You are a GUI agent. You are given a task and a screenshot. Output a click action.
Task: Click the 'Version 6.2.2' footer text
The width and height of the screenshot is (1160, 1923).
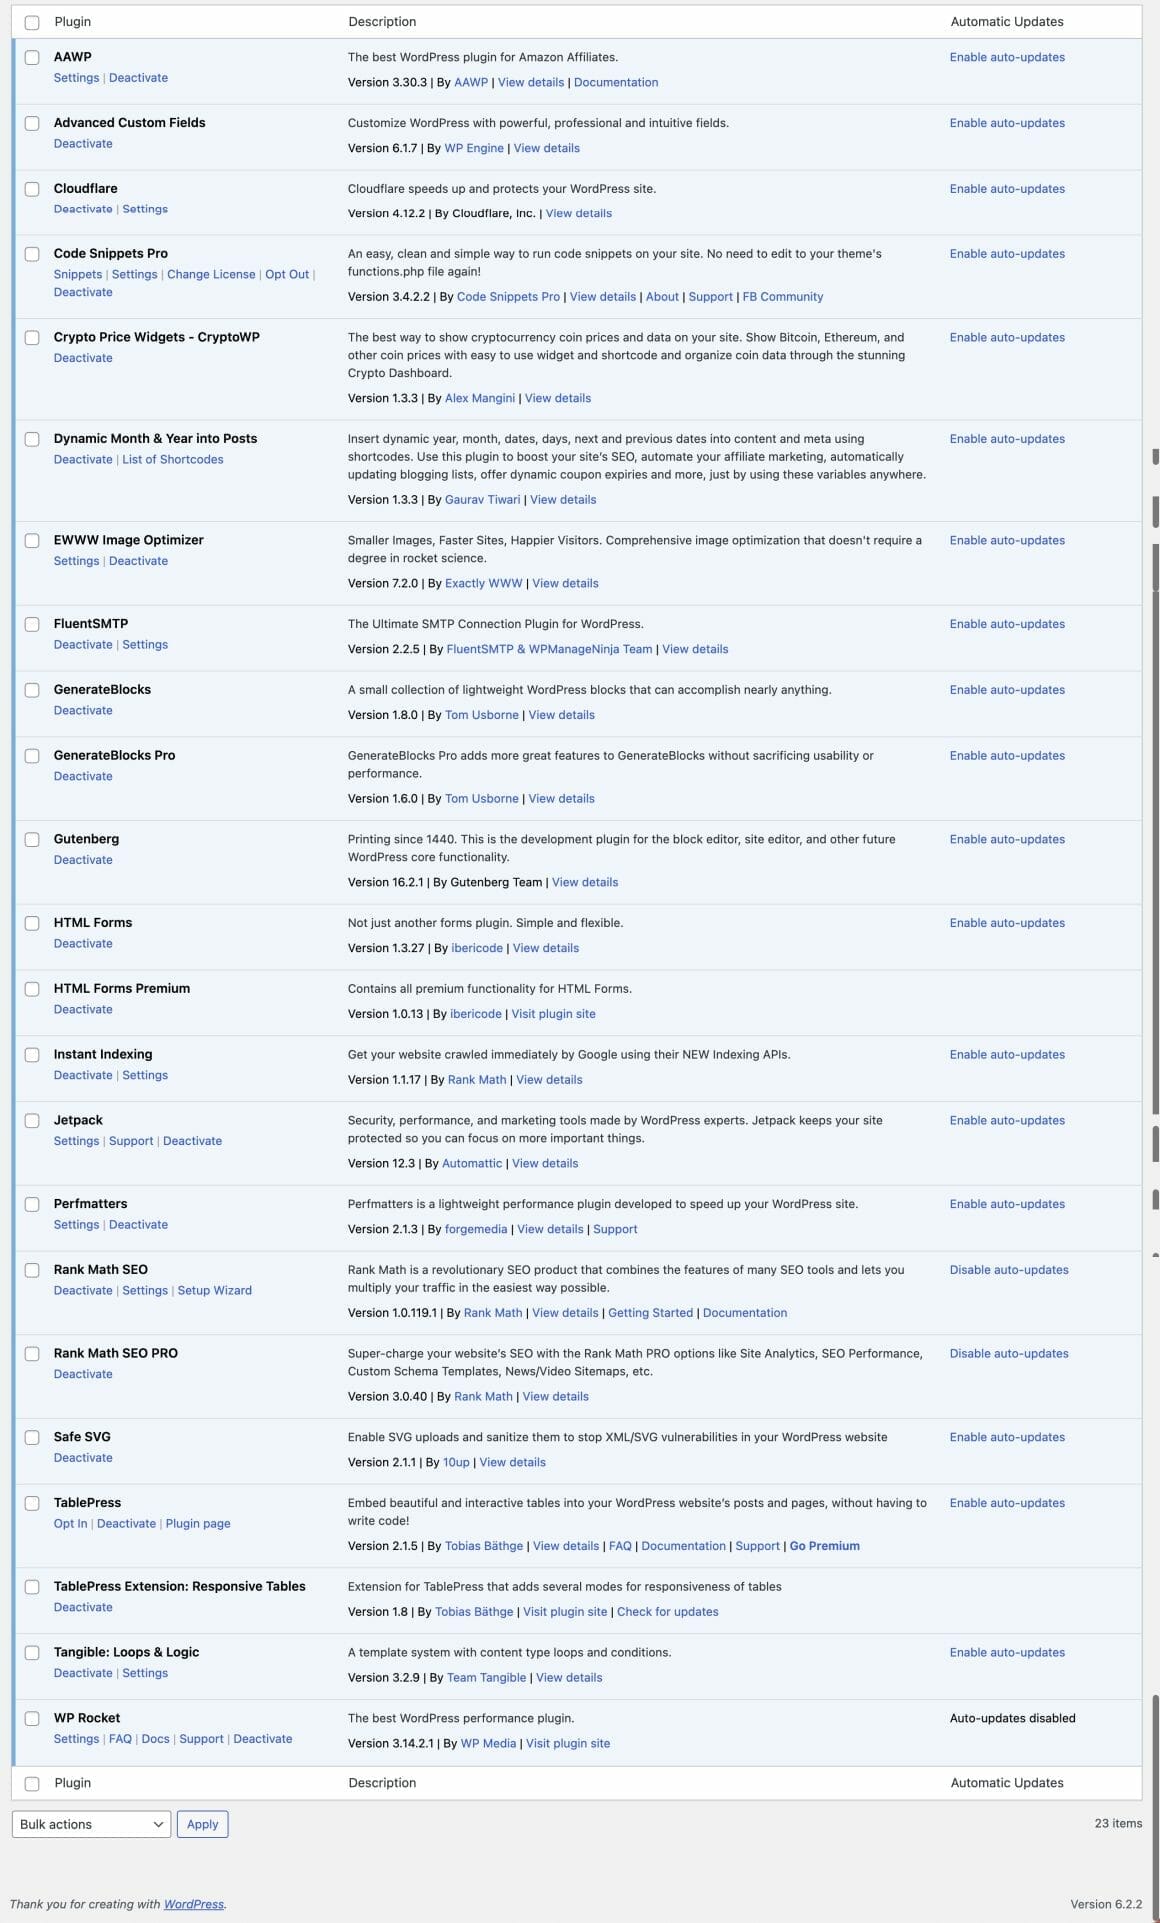1106,1904
